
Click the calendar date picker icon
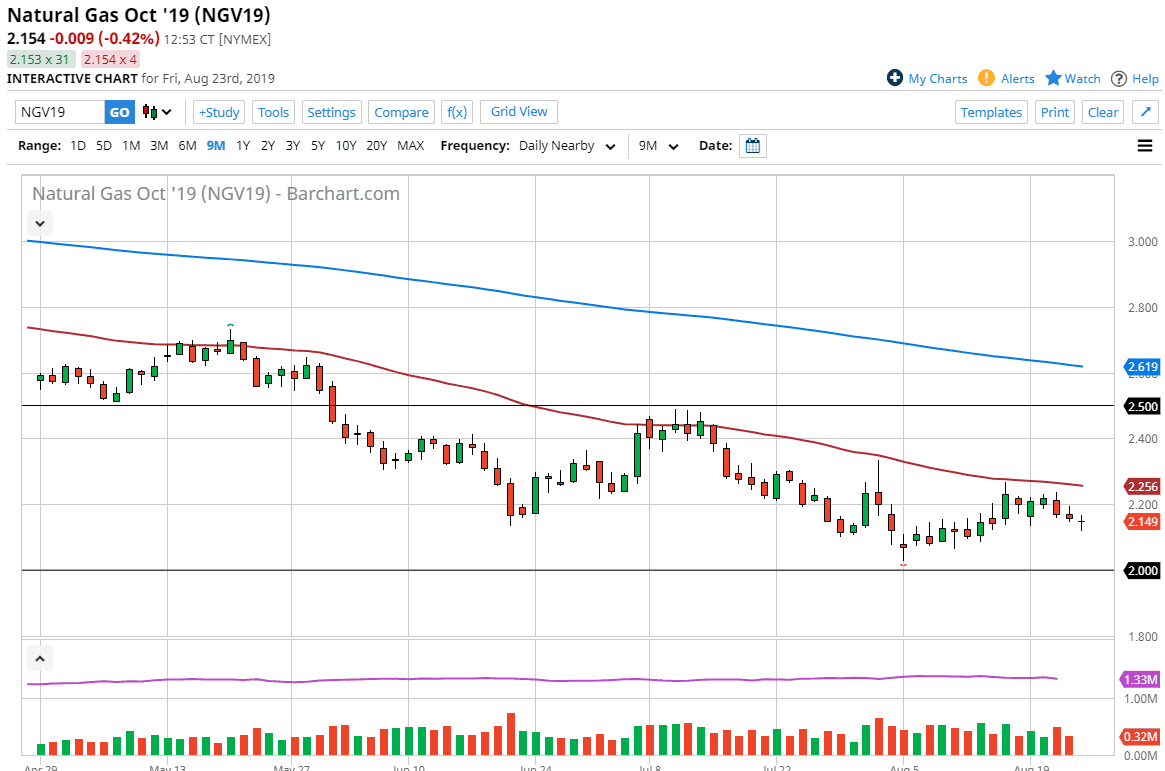[x=753, y=146]
